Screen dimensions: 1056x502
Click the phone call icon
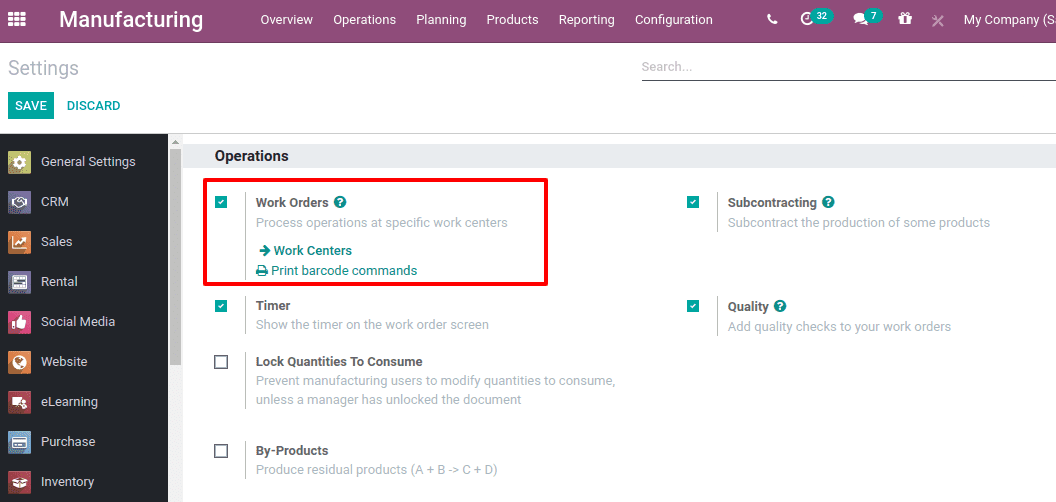tap(772, 20)
